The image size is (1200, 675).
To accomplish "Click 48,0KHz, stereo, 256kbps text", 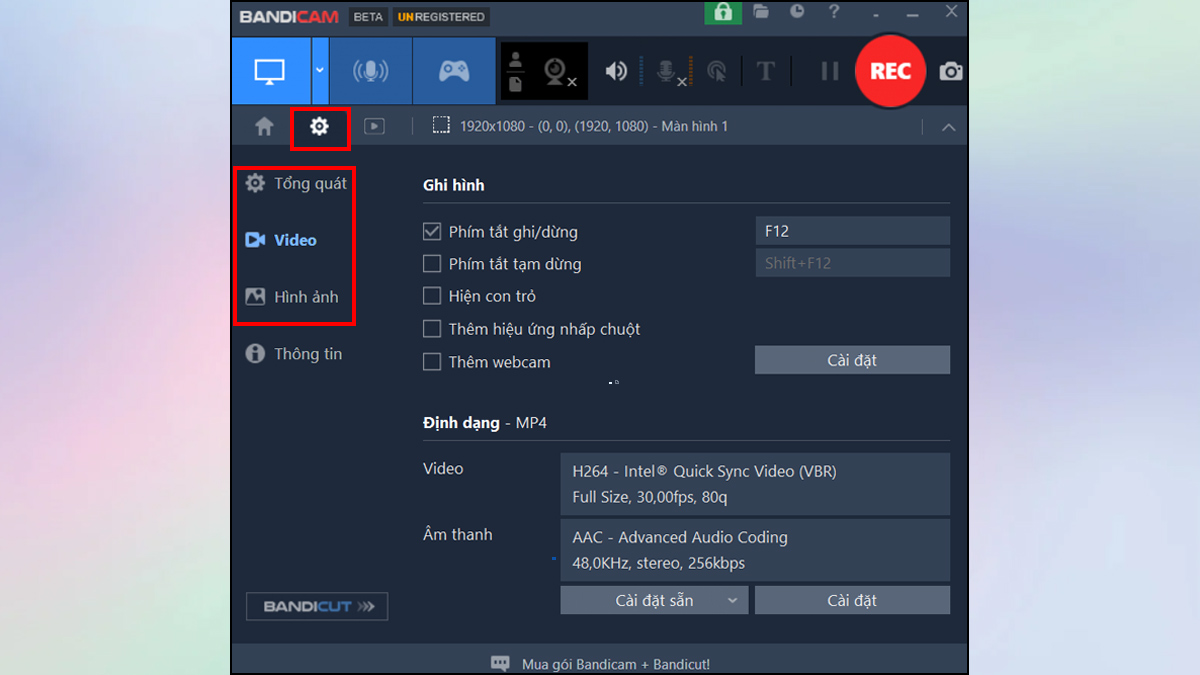I will (658, 563).
